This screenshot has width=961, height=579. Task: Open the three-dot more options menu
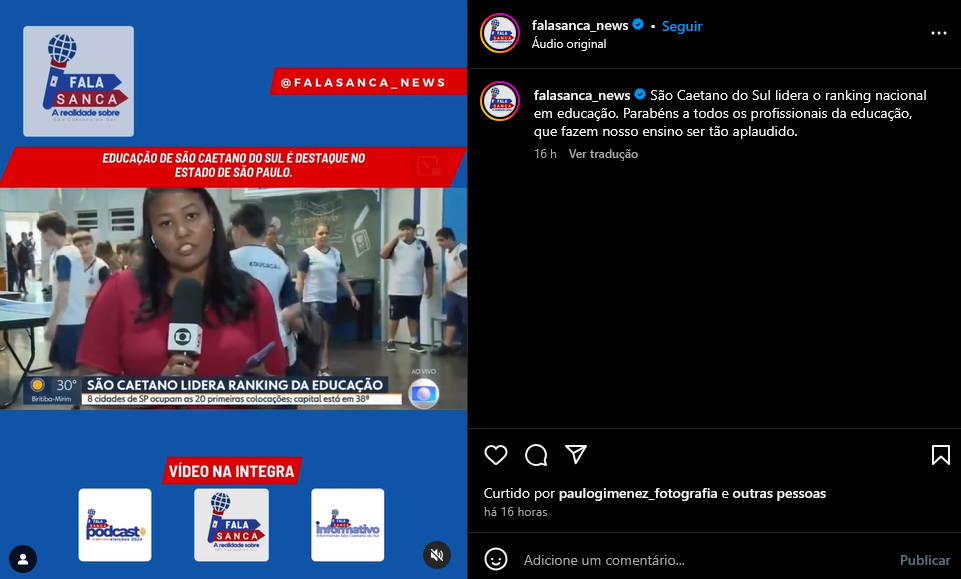(939, 33)
